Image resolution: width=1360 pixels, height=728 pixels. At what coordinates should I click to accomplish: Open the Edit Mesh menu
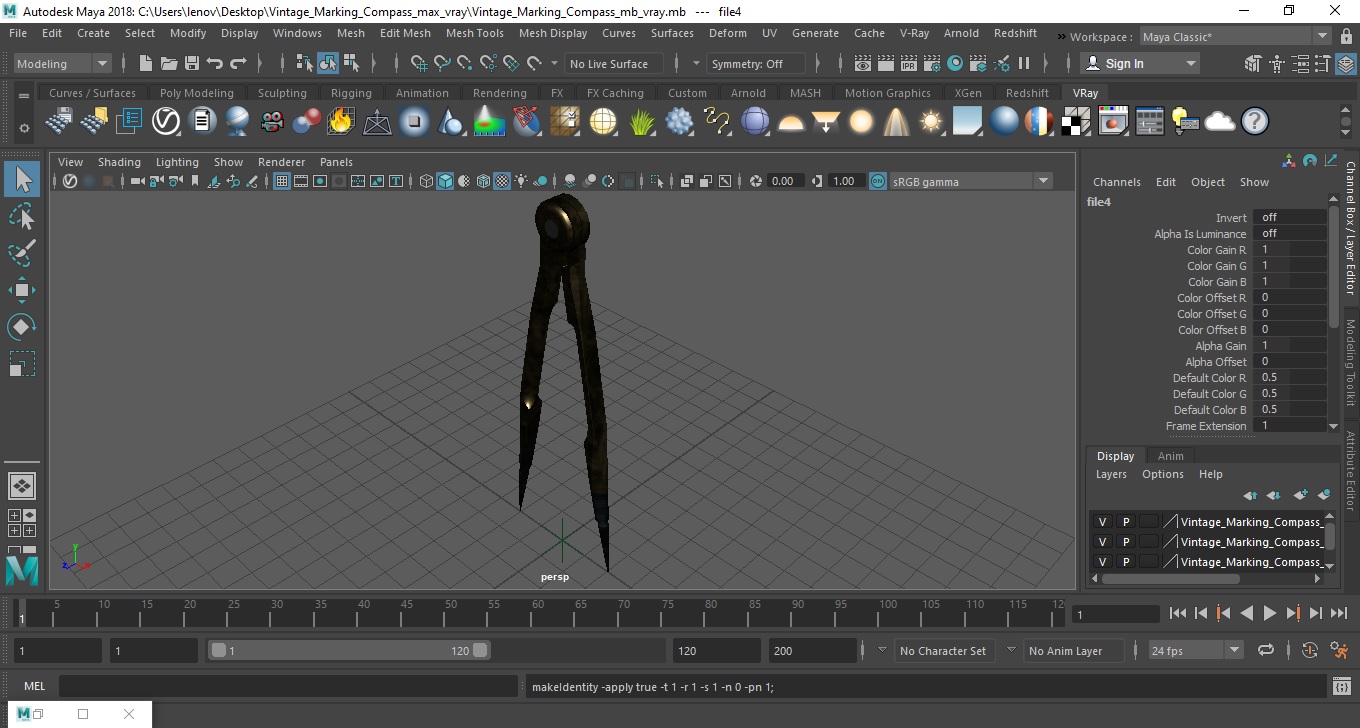coord(405,33)
